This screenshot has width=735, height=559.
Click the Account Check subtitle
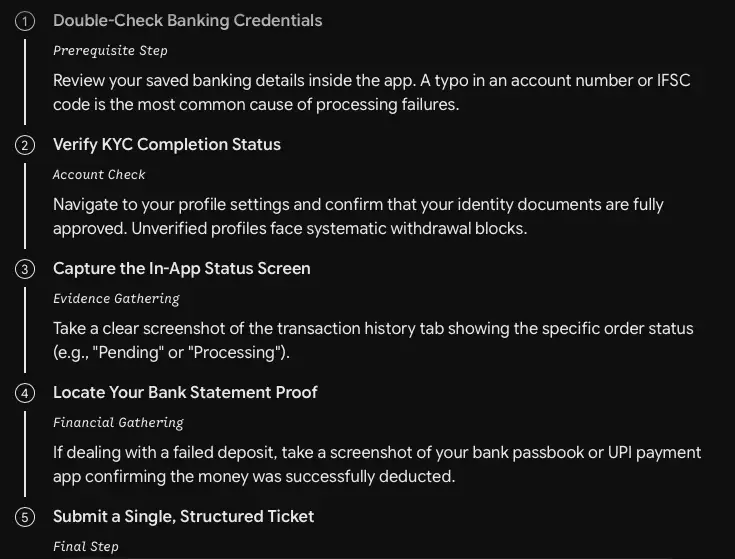pos(99,175)
